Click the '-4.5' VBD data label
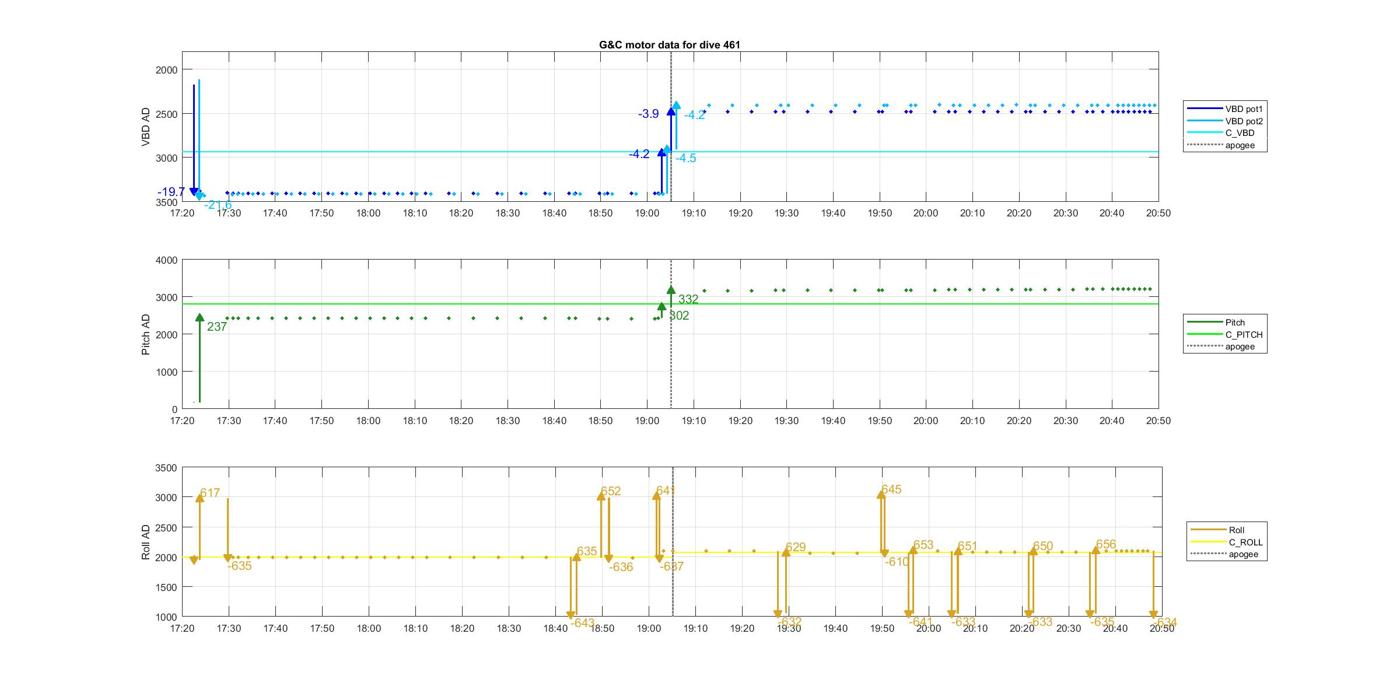This screenshot has height=693, width=1400. click(686, 158)
